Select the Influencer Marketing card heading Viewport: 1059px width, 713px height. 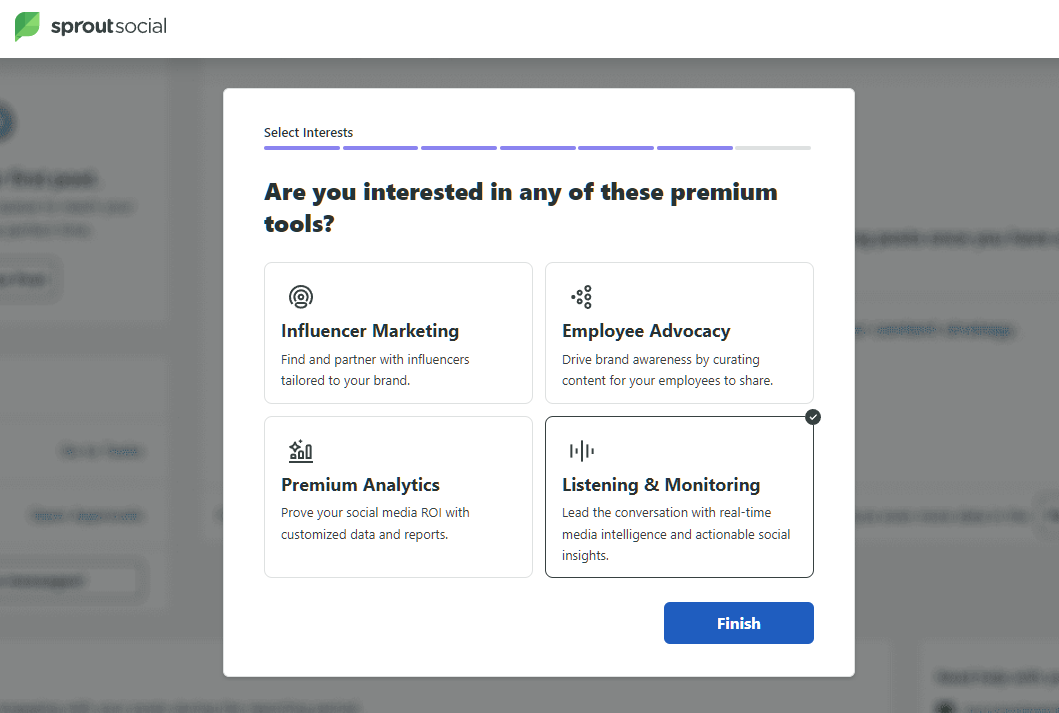pos(370,331)
